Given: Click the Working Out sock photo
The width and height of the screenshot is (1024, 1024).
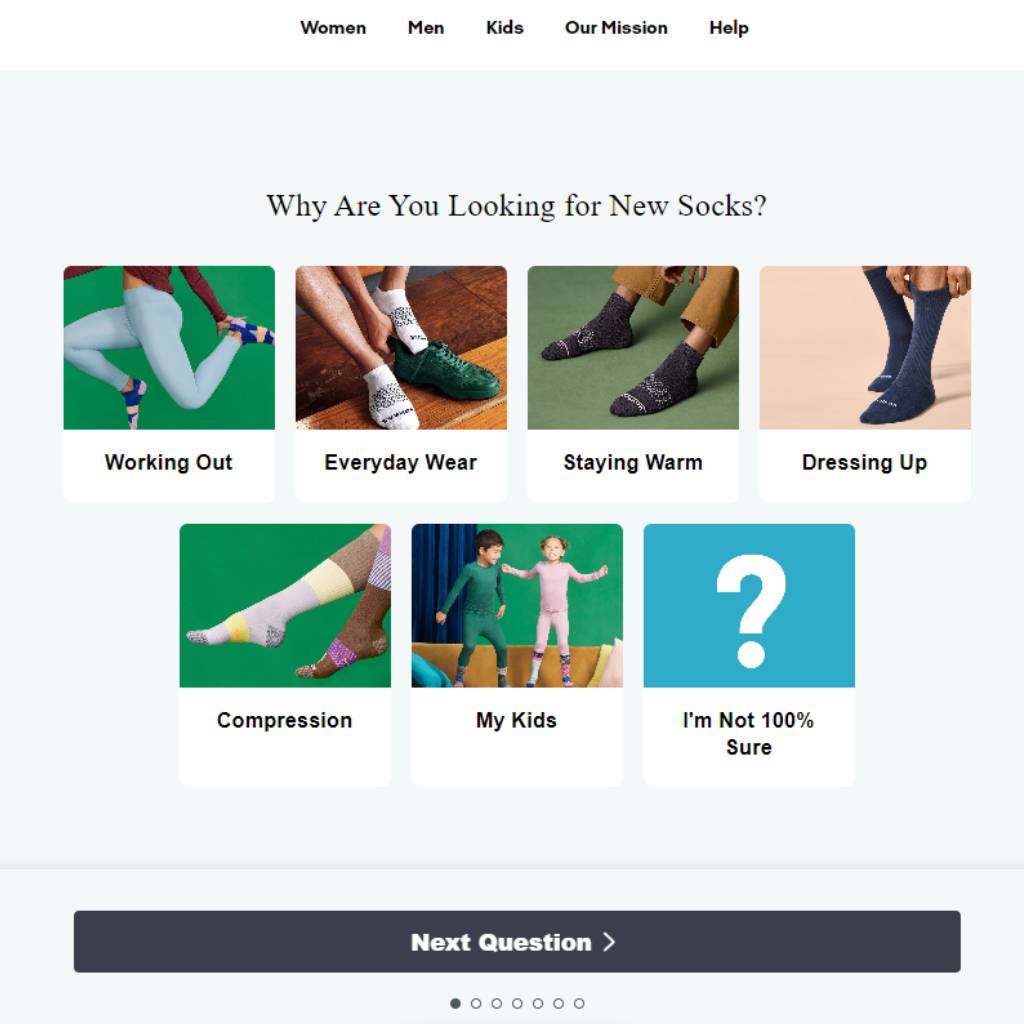Looking at the screenshot, I should (x=169, y=347).
